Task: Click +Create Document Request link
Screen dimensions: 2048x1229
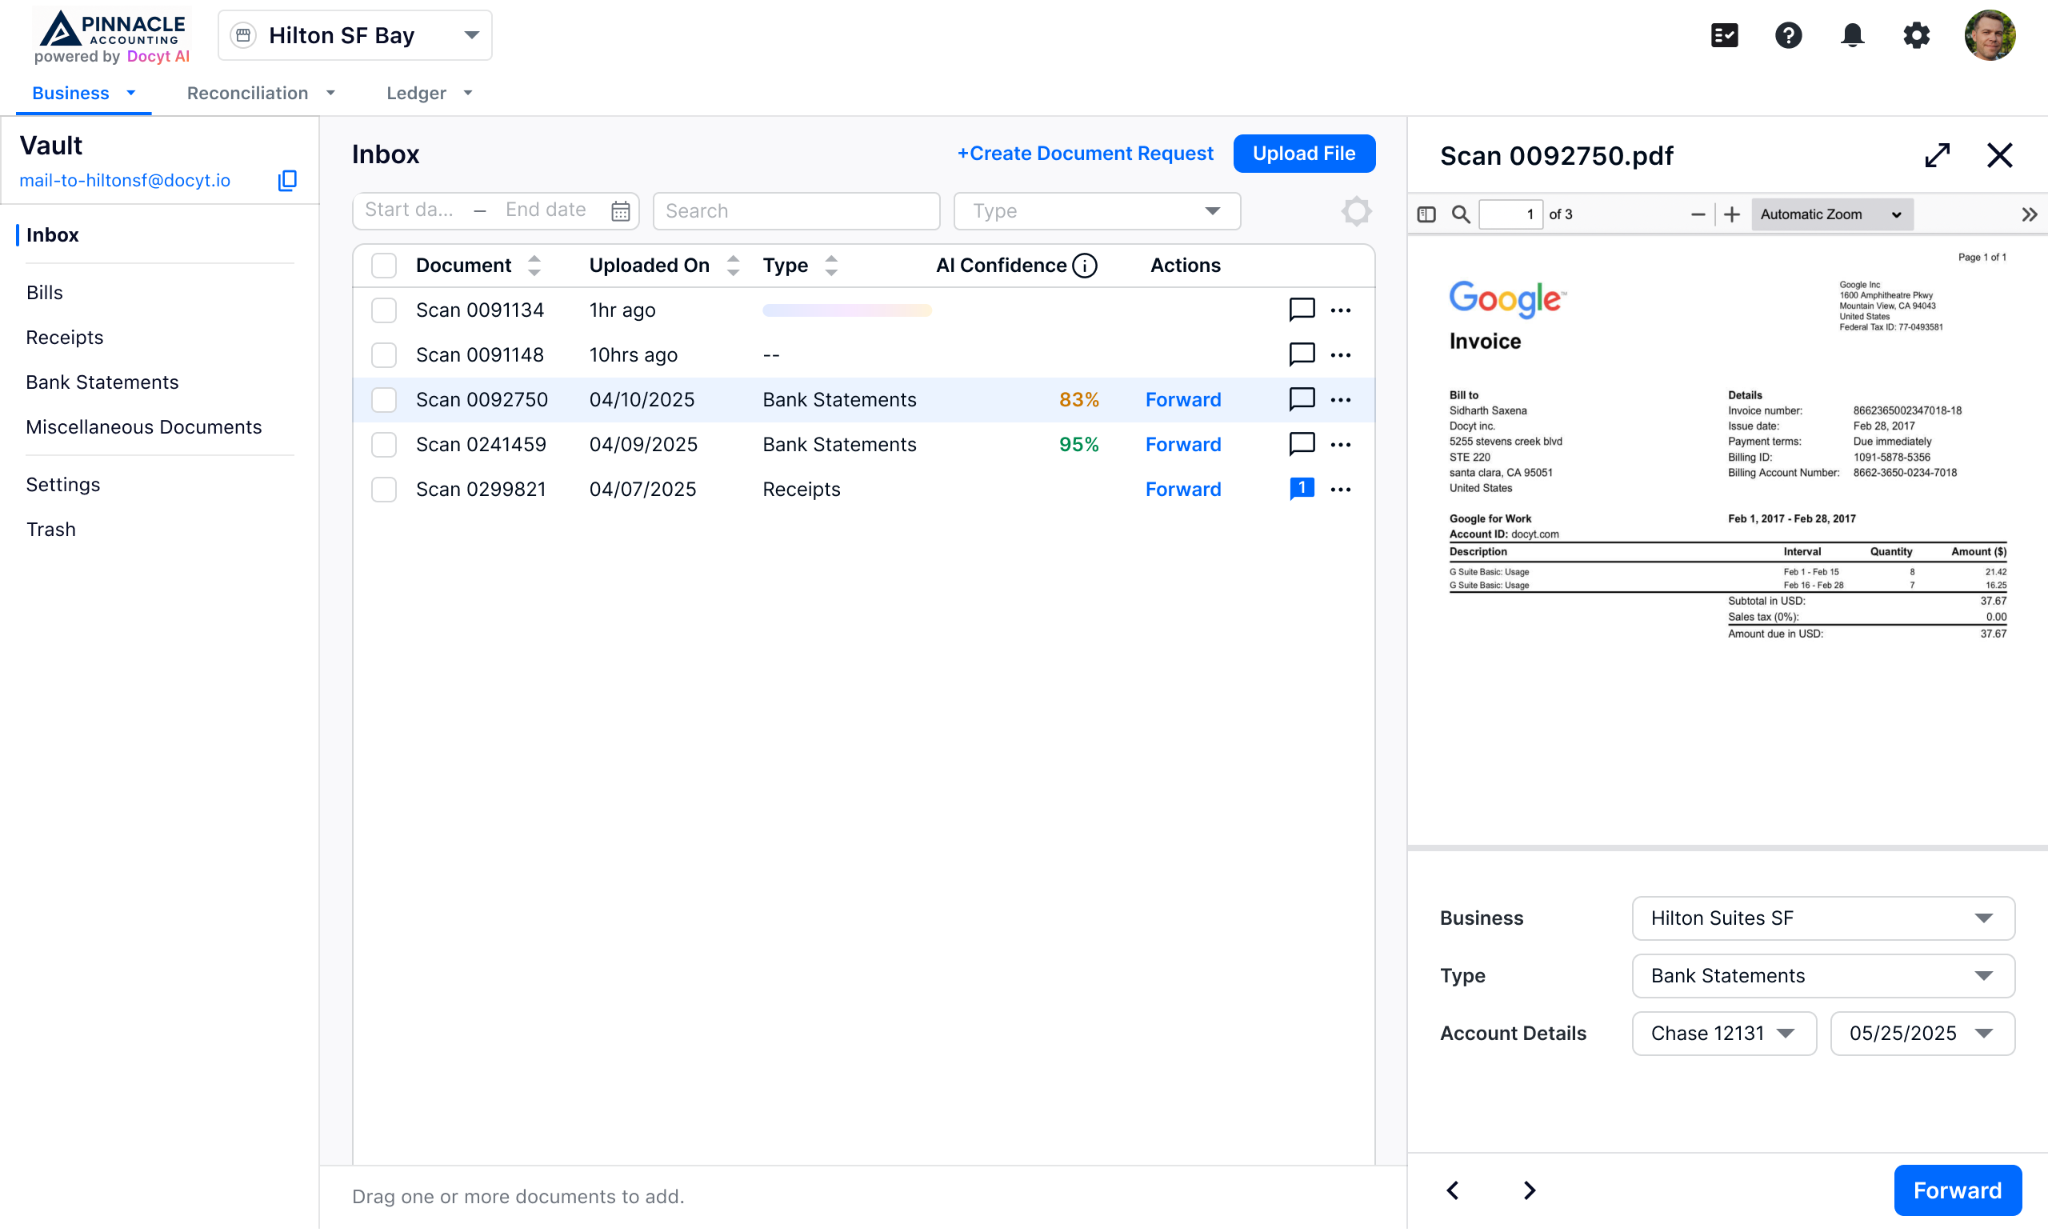Action: 1085,153
